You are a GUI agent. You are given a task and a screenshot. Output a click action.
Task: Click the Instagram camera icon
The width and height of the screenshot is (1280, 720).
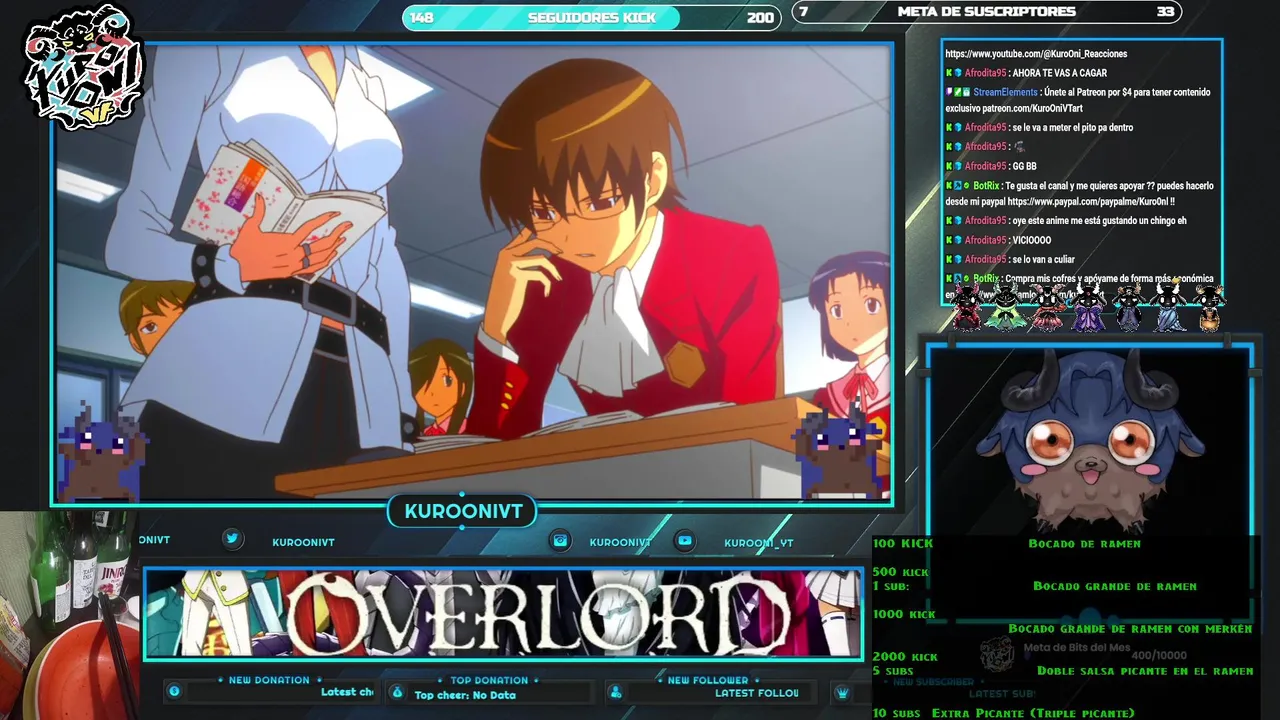pyautogui.click(x=561, y=540)
